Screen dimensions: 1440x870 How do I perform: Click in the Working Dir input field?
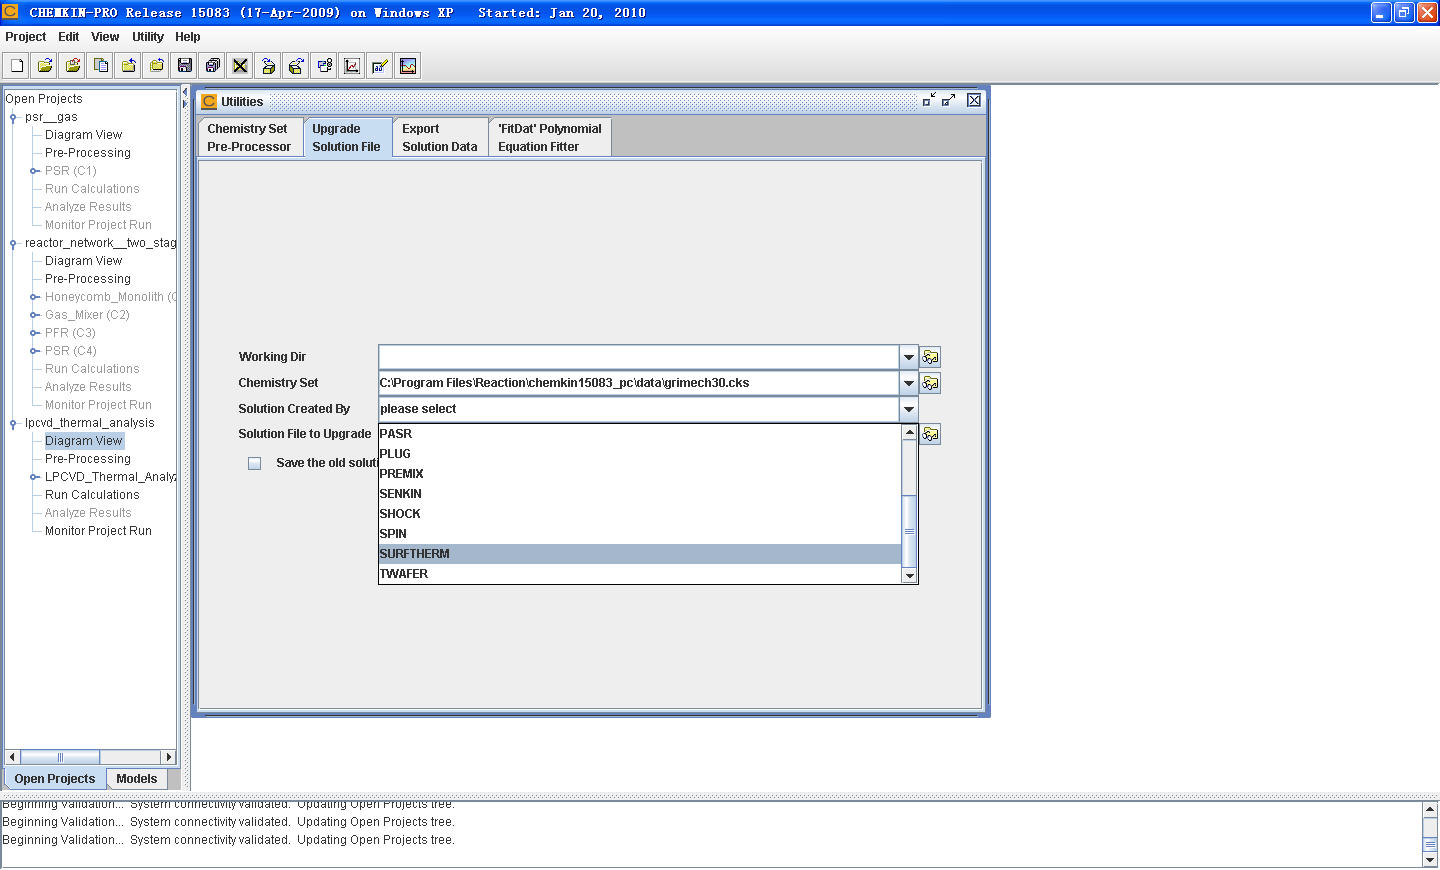[639, 357]
